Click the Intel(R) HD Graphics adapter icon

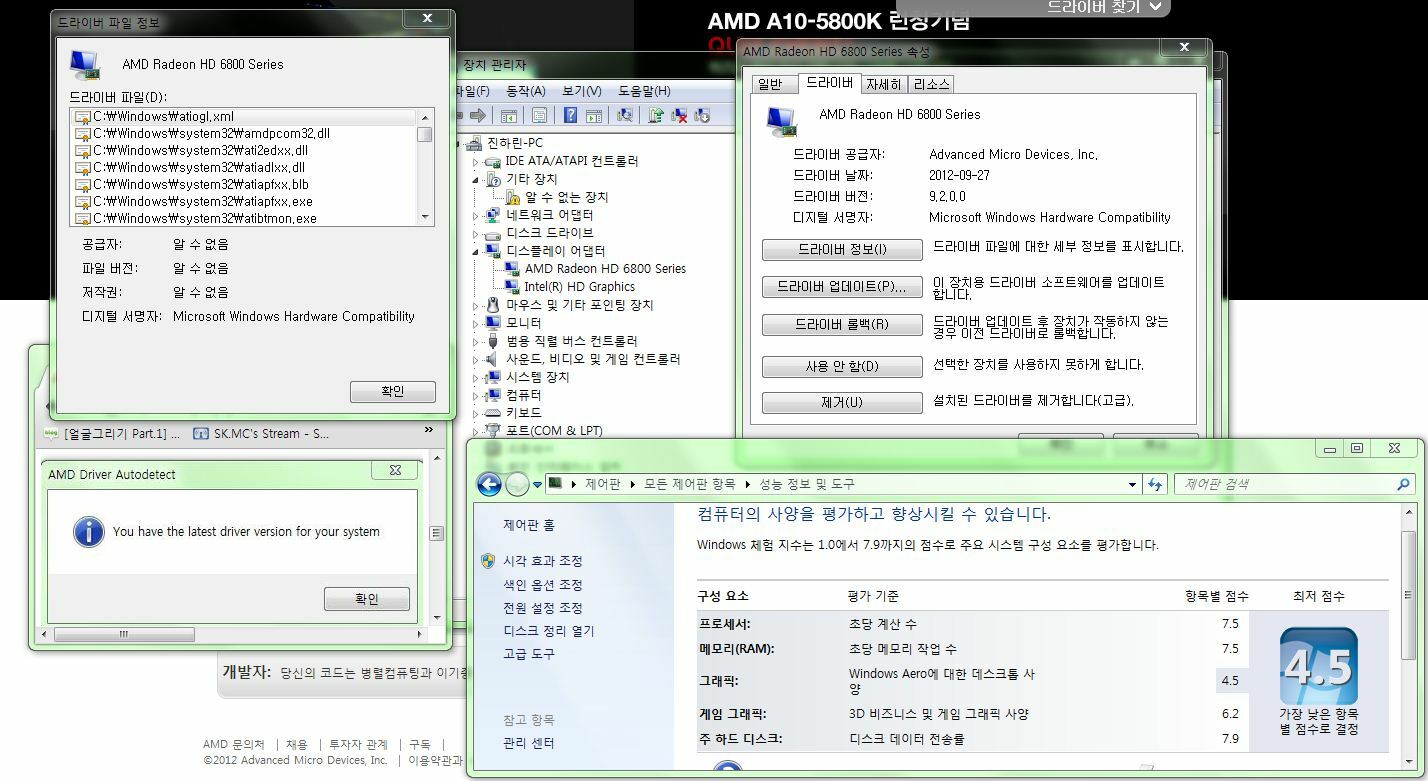[512, 286]
